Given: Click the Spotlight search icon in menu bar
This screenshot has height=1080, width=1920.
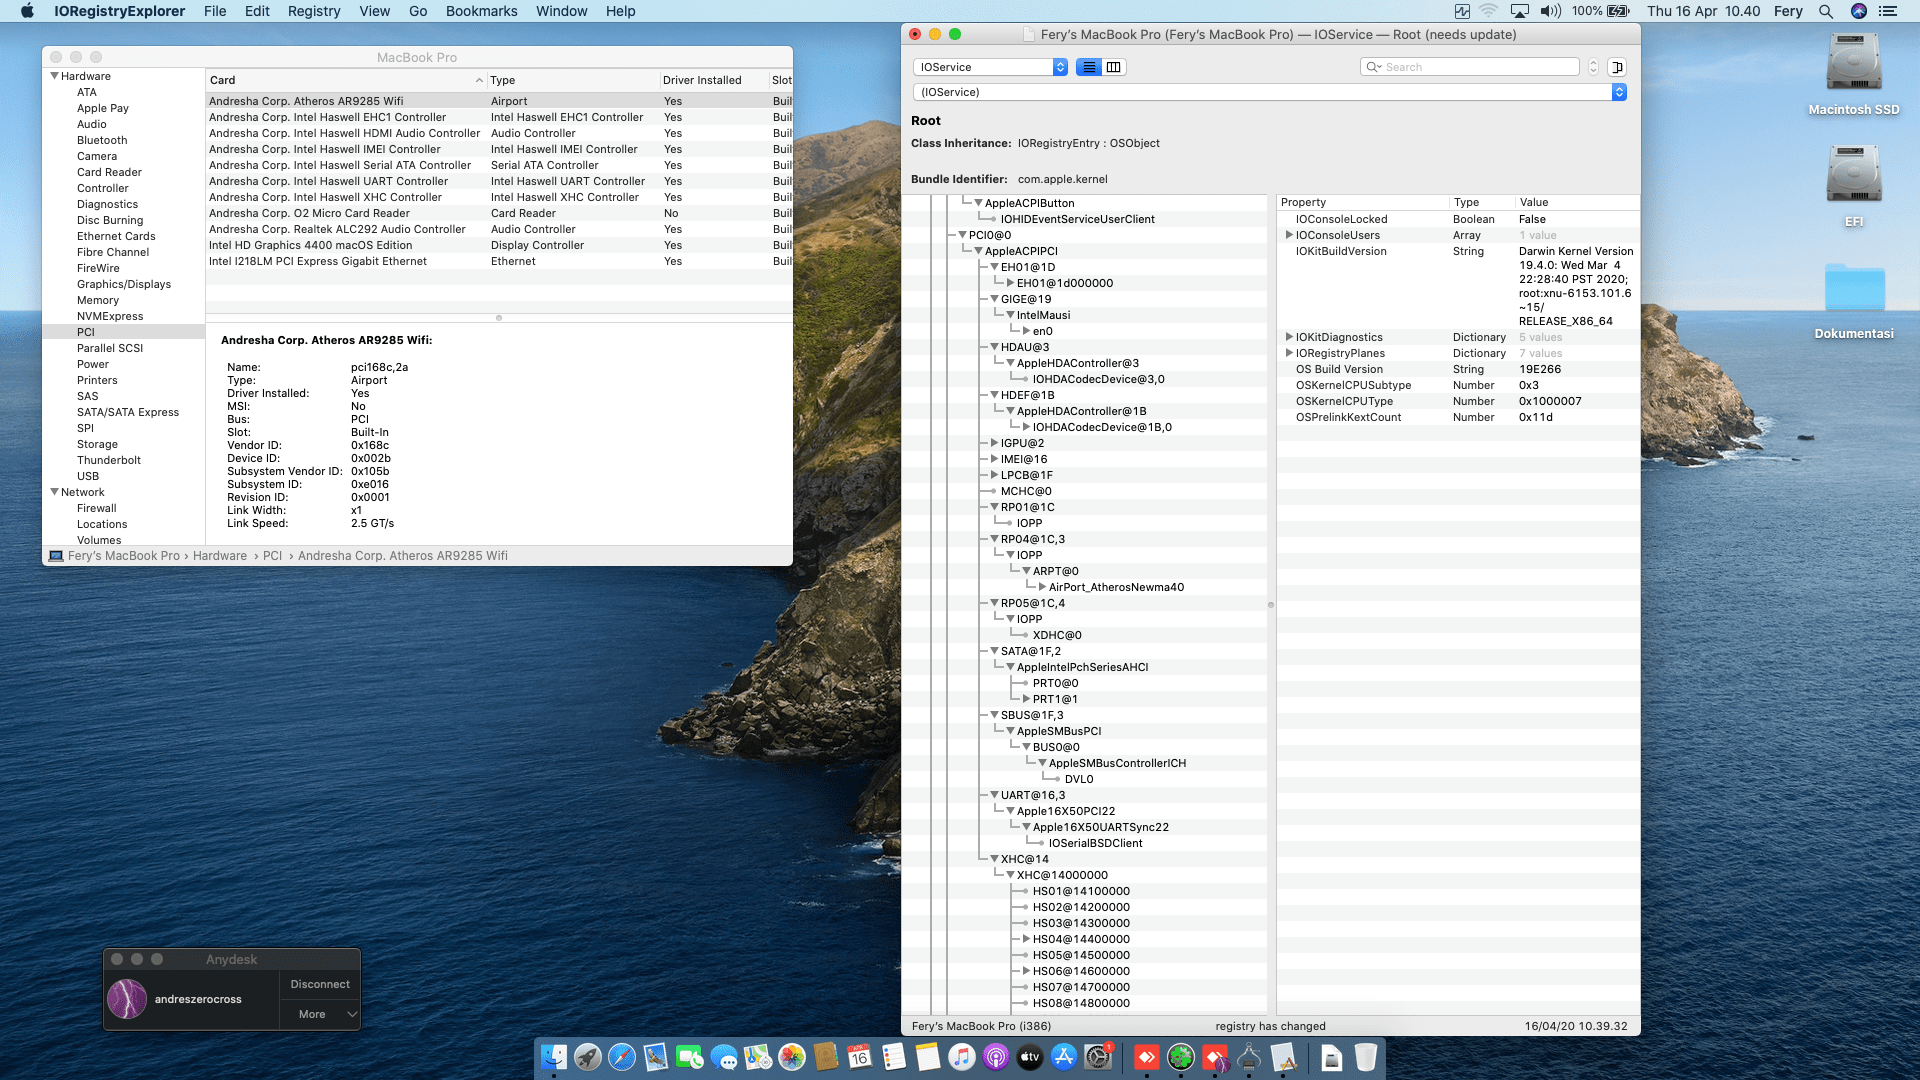Looking at the screenshot, I should point(1825,11).
